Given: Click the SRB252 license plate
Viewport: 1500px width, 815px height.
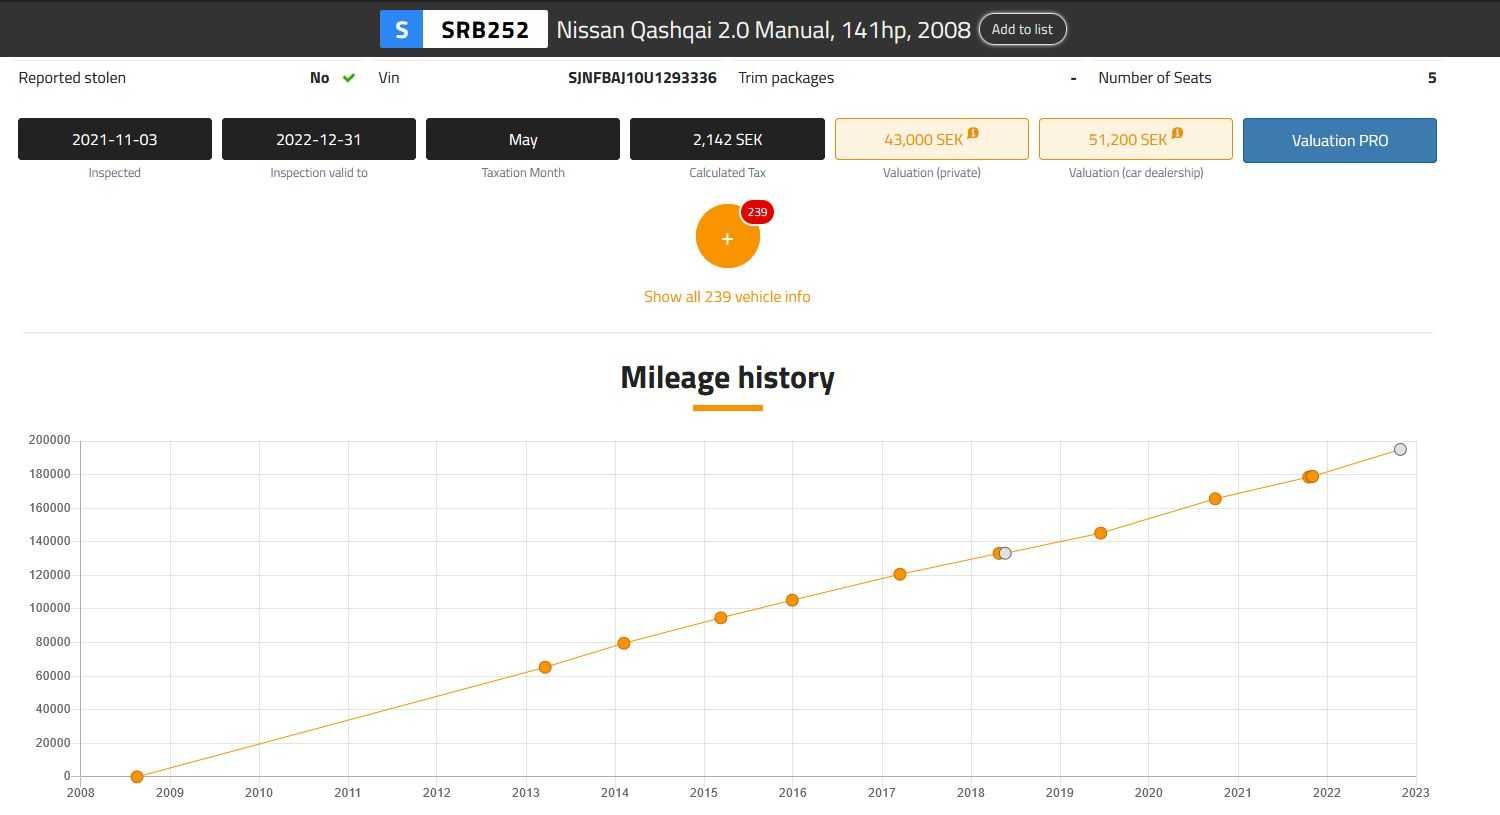Looking at the screenshot, I should (485, 29).
